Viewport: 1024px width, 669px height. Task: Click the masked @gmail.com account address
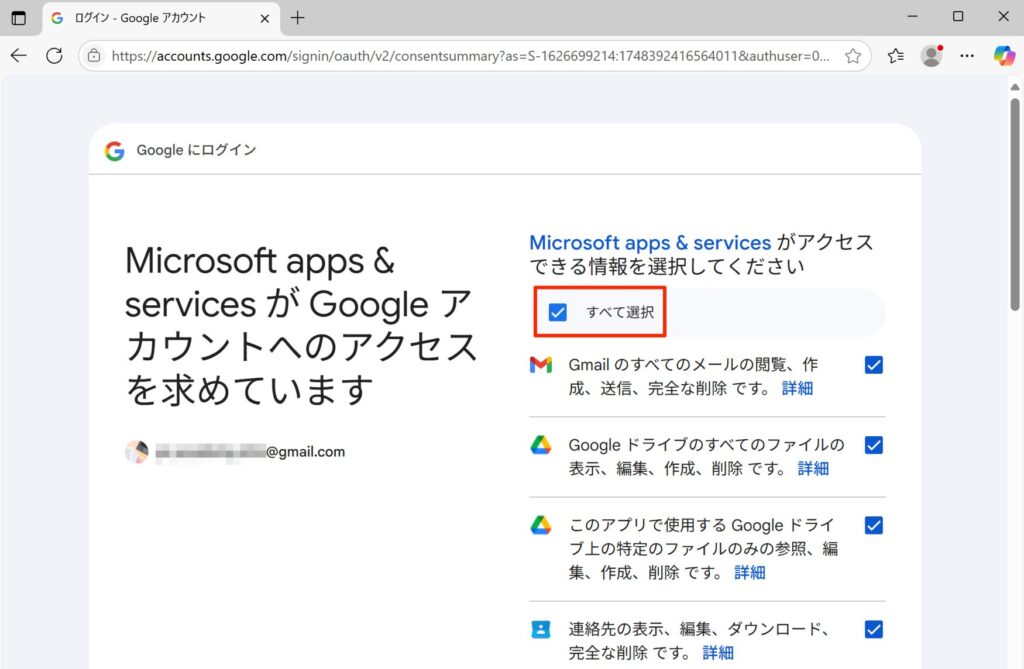250,451
